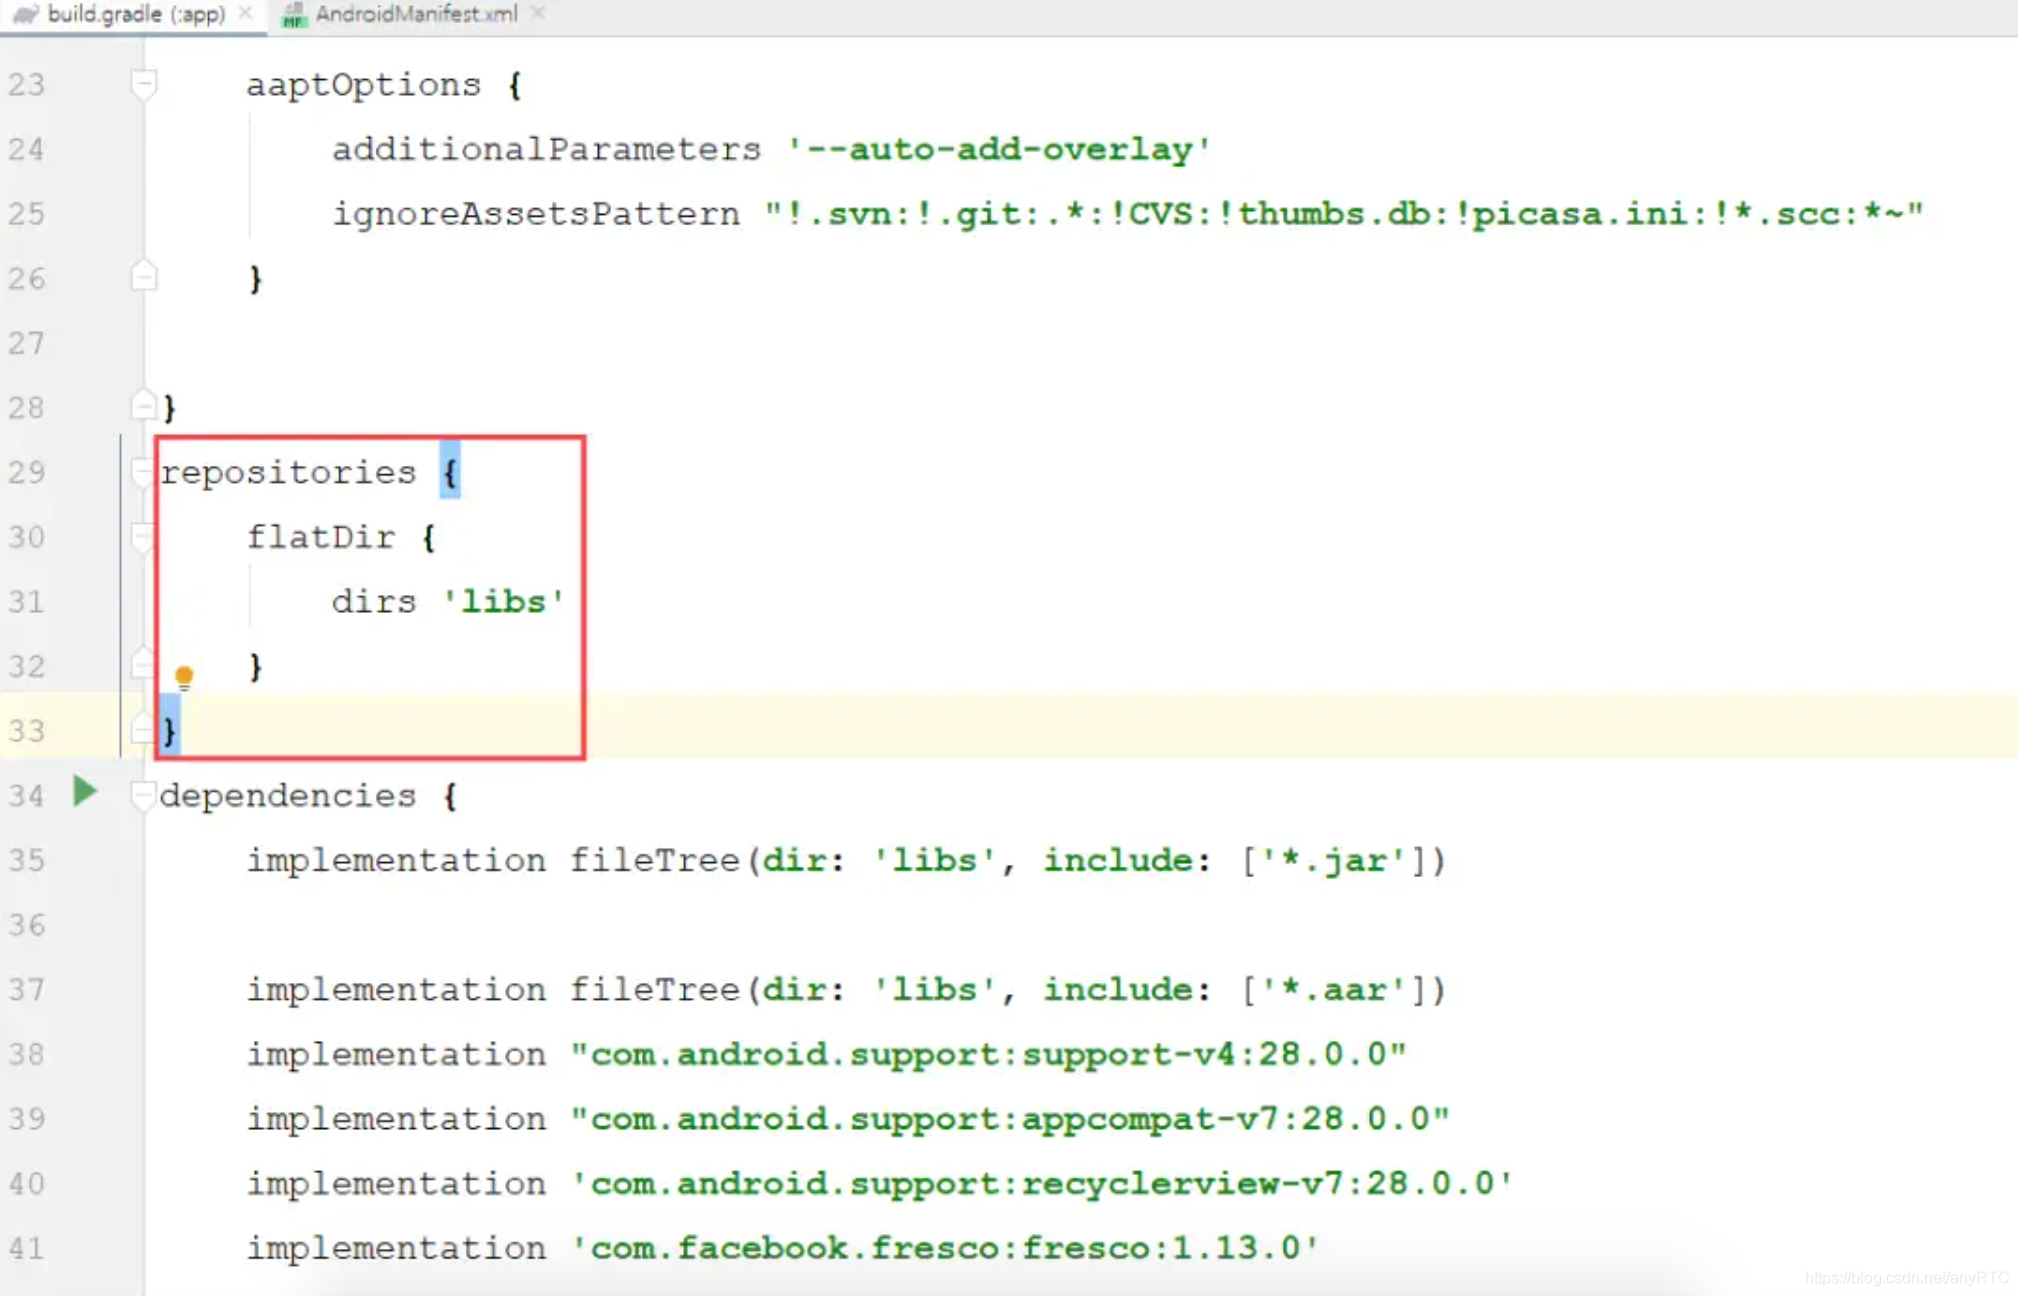Click the text additionalParameters
Image resolution: width=2018 pixels, height=1296 pixels.
coord(546,149)
